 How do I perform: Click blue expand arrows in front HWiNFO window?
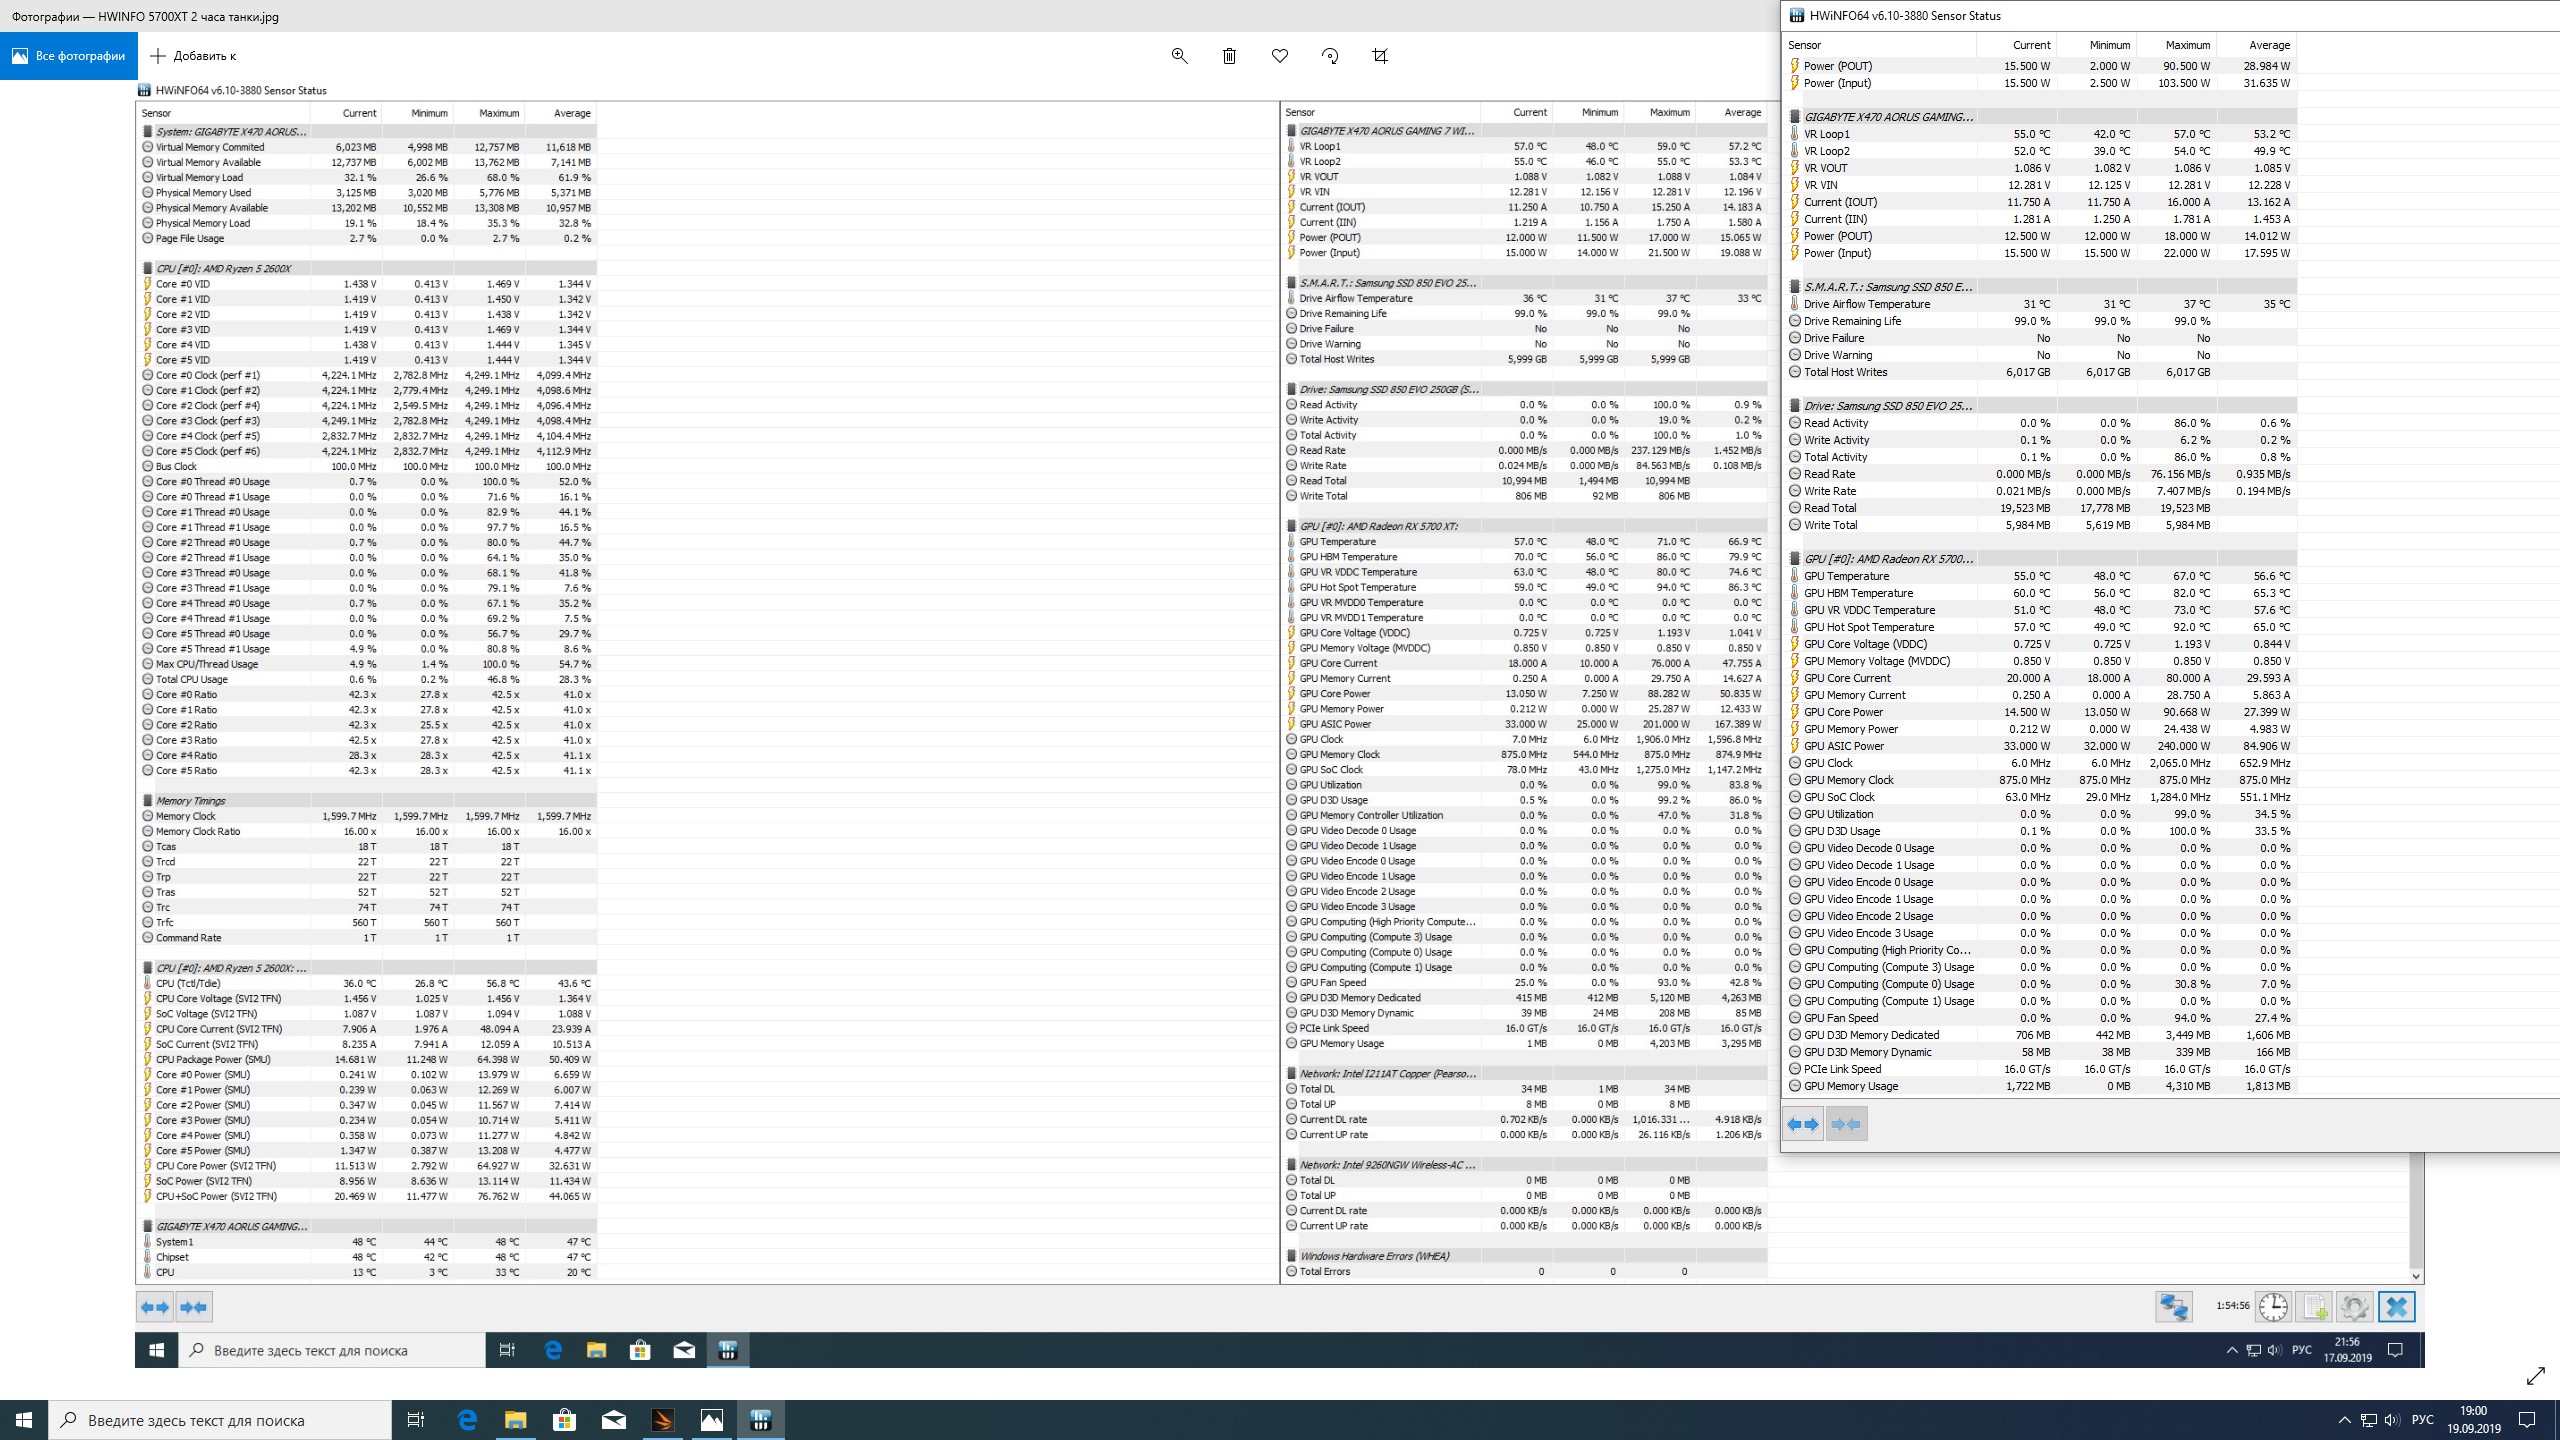point(1803,1124)
